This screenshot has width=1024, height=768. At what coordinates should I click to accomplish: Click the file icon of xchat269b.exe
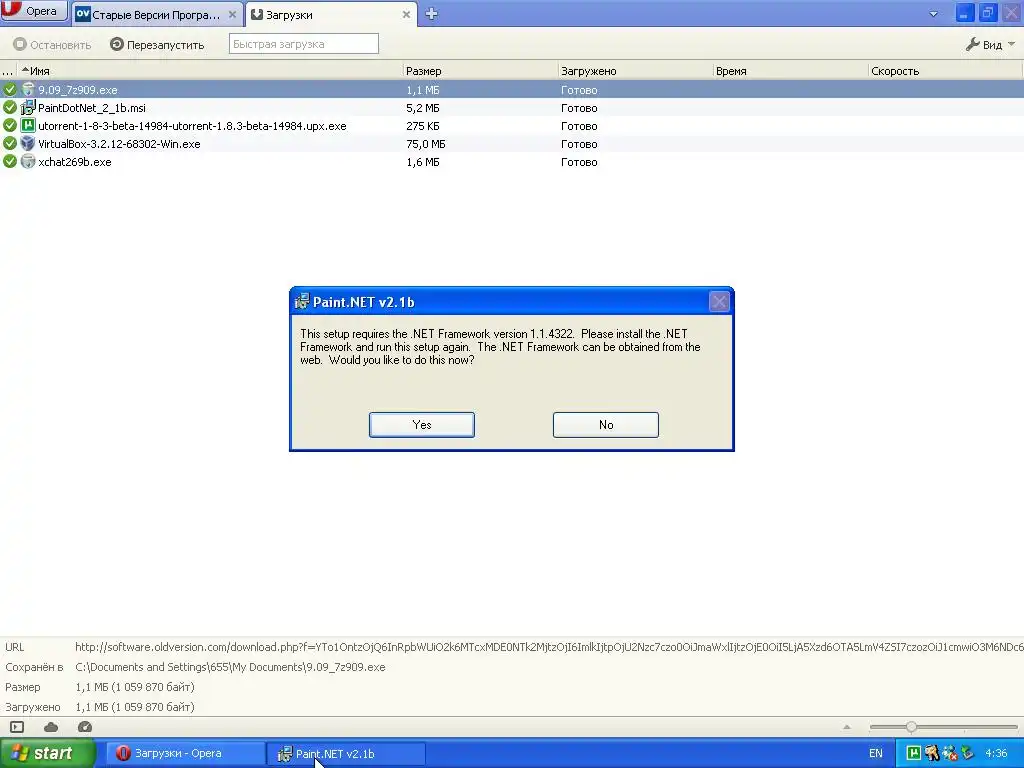click(27, 161)
